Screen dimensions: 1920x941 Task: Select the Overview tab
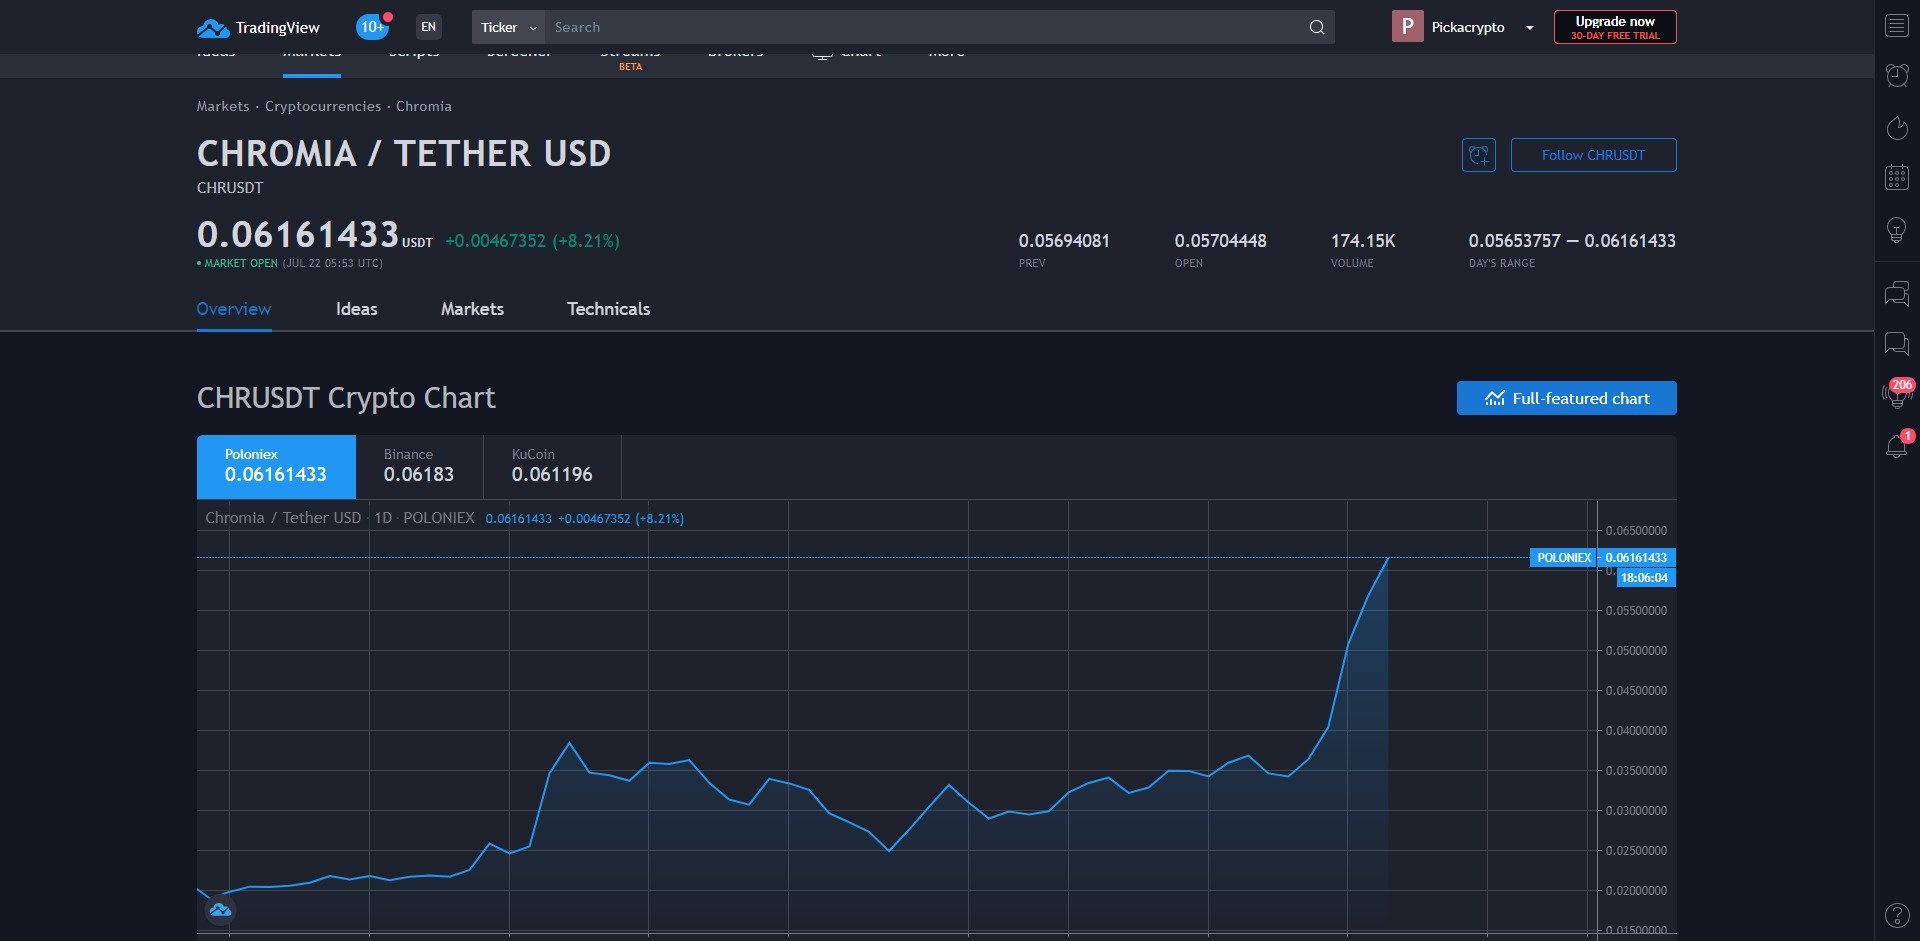point(234,309)
